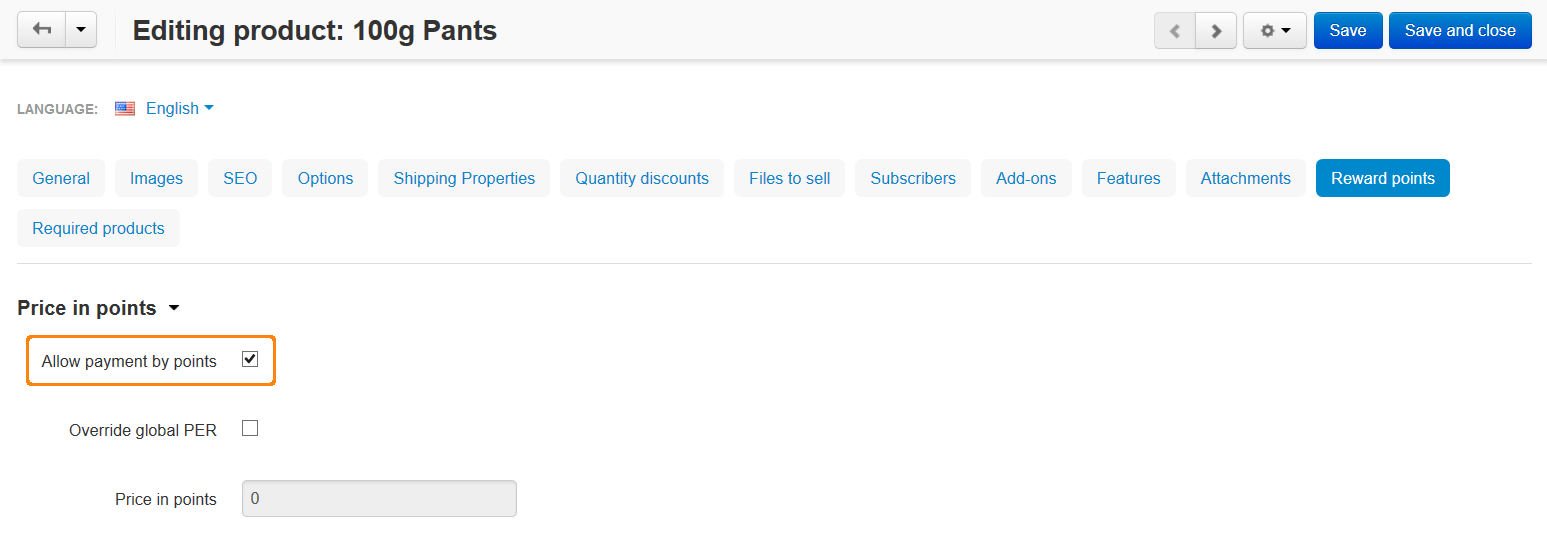The width and height of the screenshot is (1547, 552).
Task: Go to the Add-ons tab
Action: 1026,178
